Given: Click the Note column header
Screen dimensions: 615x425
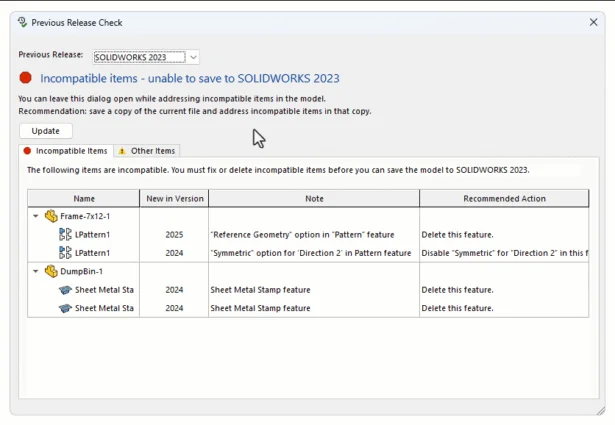Looking at the screenshot, I should pyautogui.click(x=314, y=198).
